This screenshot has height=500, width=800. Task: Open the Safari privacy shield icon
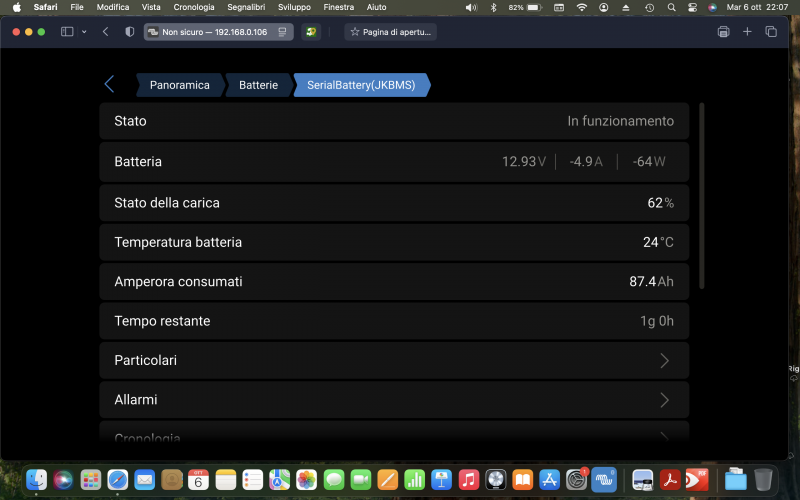(130, 32)
